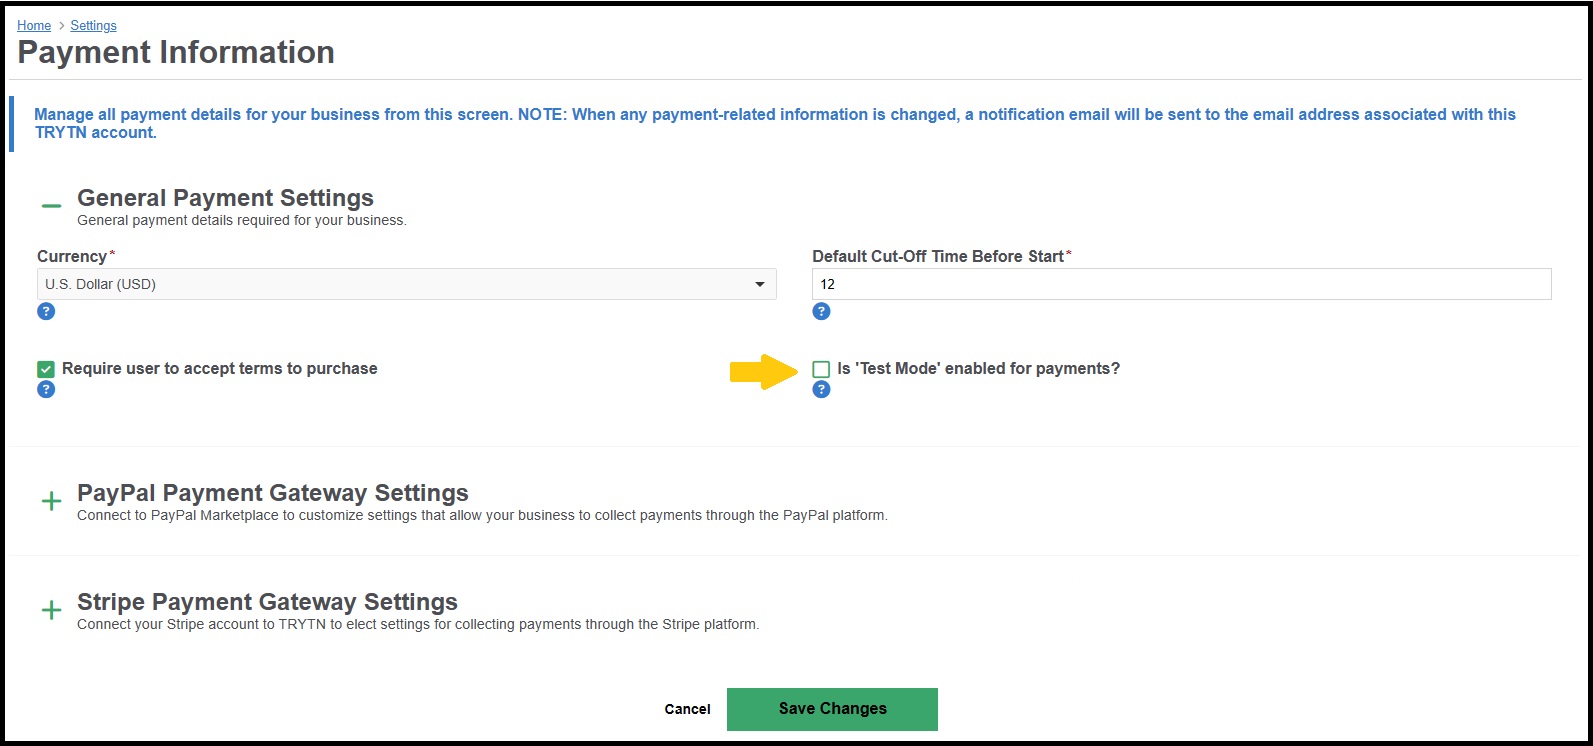This screenshot has width=1593, height=746.
Task: Click the Require user to accept terms label
Action: [x=220, y=369]
